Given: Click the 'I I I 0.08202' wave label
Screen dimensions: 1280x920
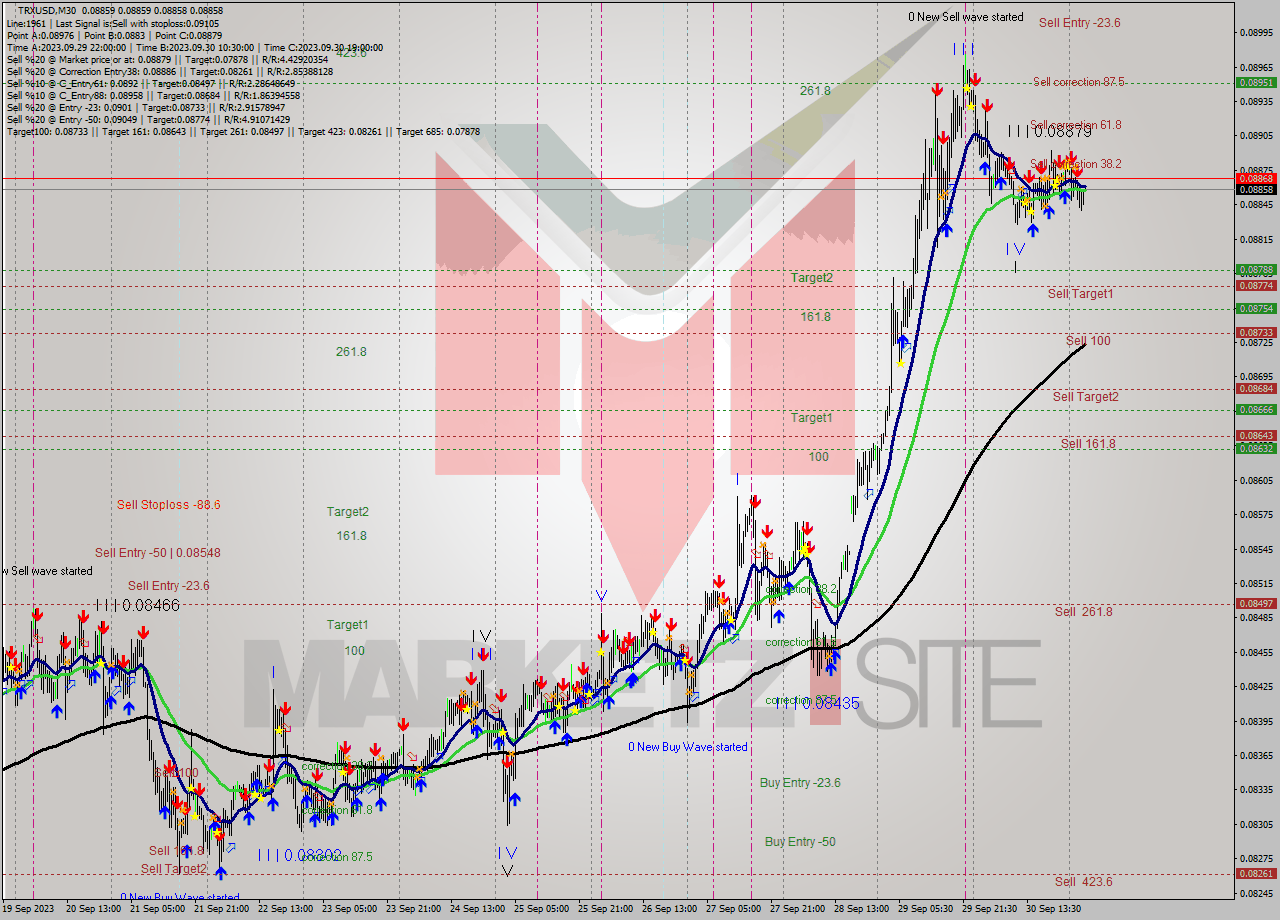Looking at the screenshot, I should pos(300,856).
